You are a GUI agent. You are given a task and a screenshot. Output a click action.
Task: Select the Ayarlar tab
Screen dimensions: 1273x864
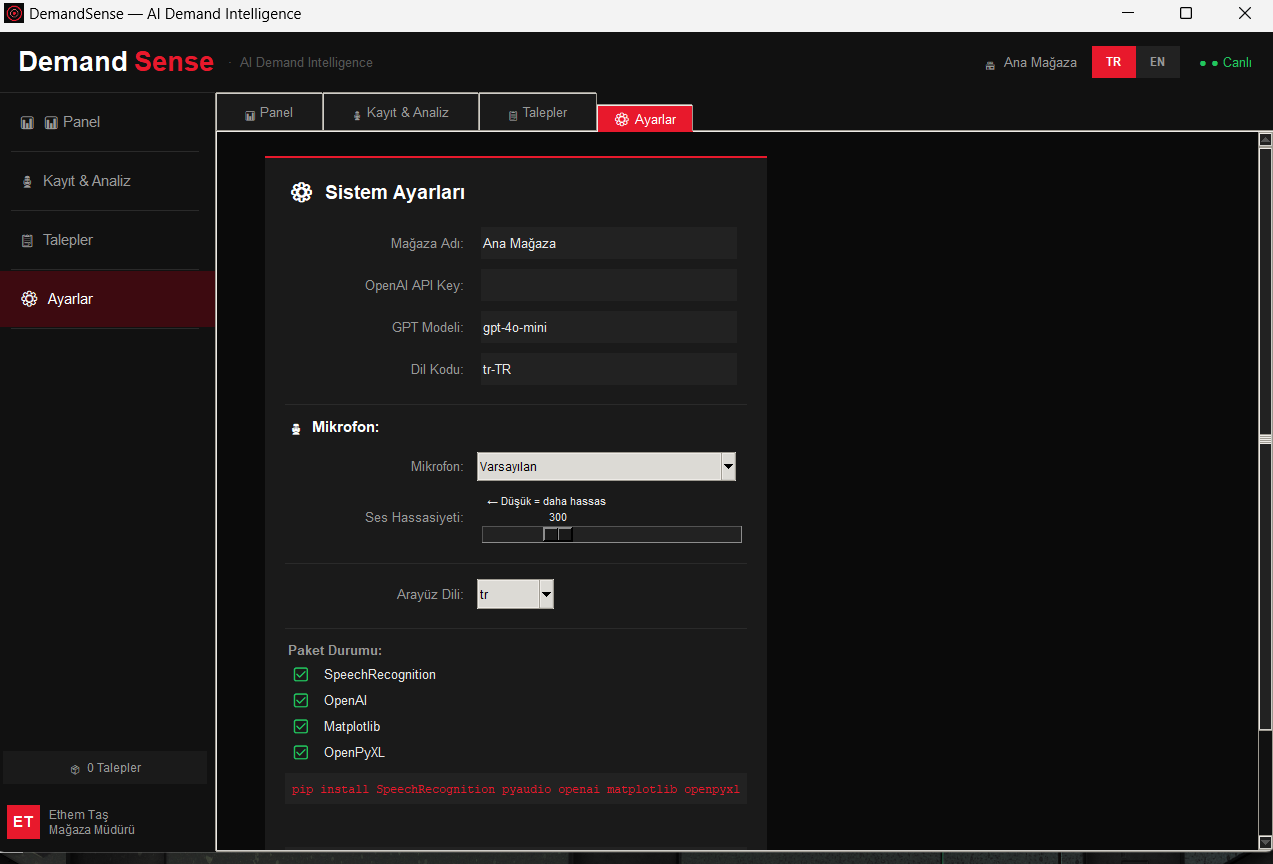645,119
